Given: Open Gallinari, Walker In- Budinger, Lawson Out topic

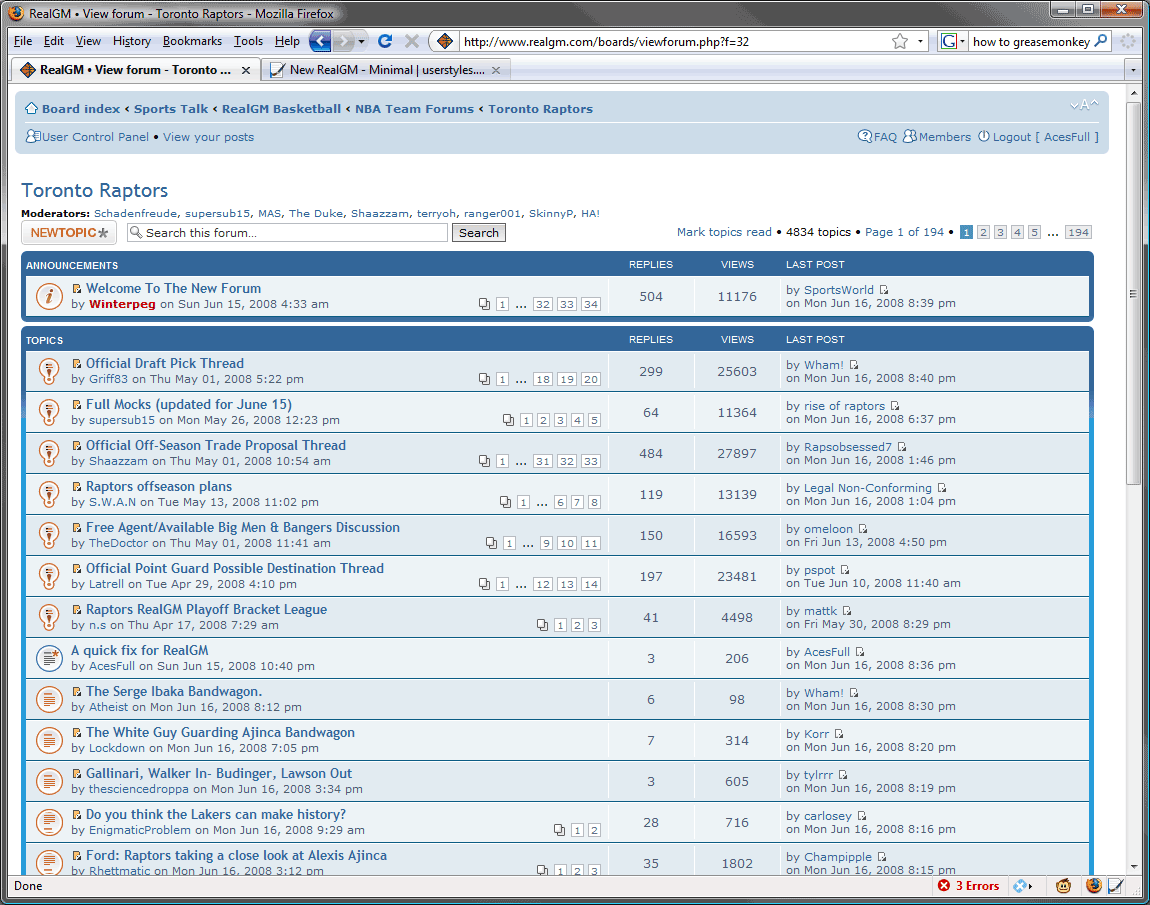Looking at the screenshot, I should coord(219,773).
